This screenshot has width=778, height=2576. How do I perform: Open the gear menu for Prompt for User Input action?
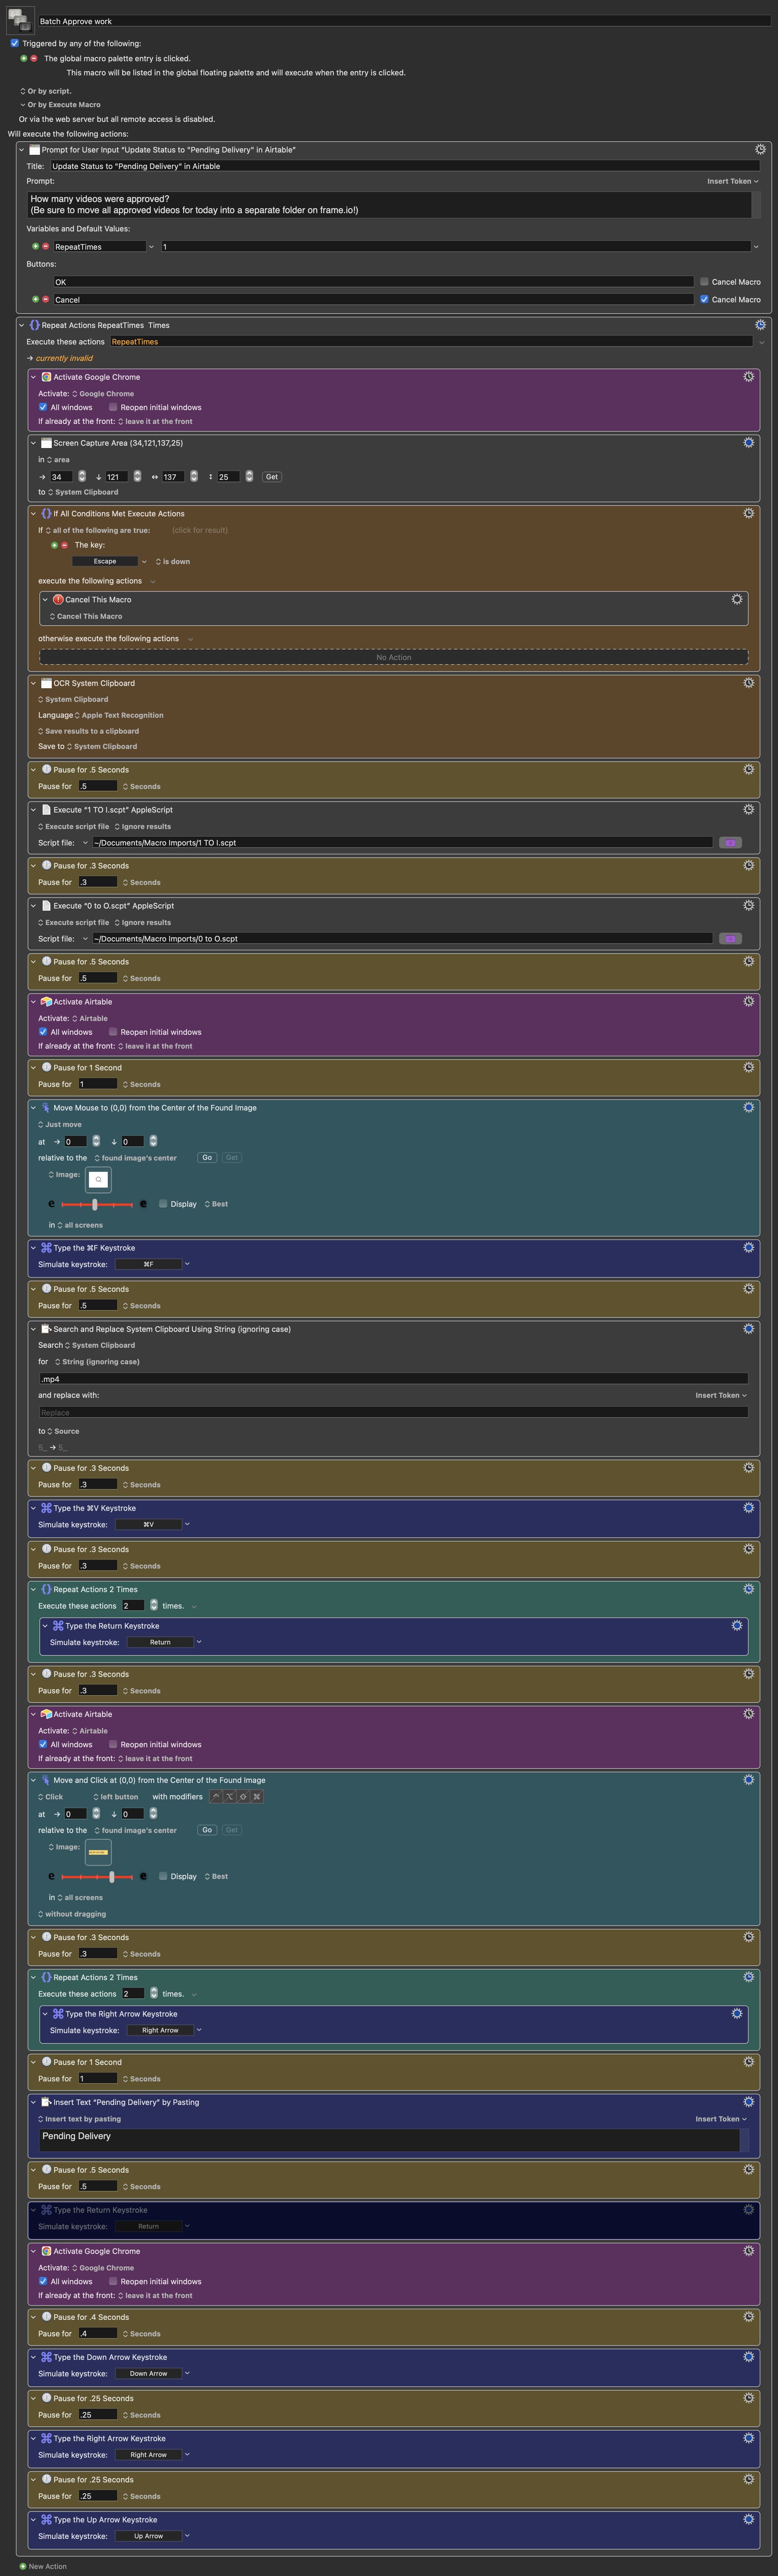[760, 149]
